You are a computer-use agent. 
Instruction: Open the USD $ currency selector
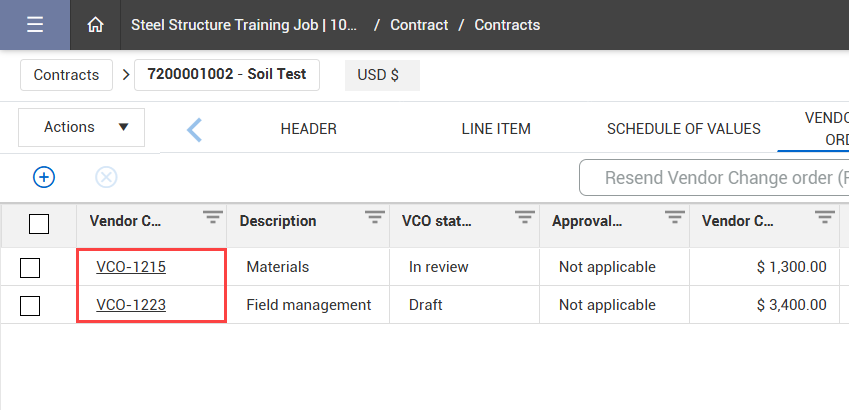(x=379, y=75)
